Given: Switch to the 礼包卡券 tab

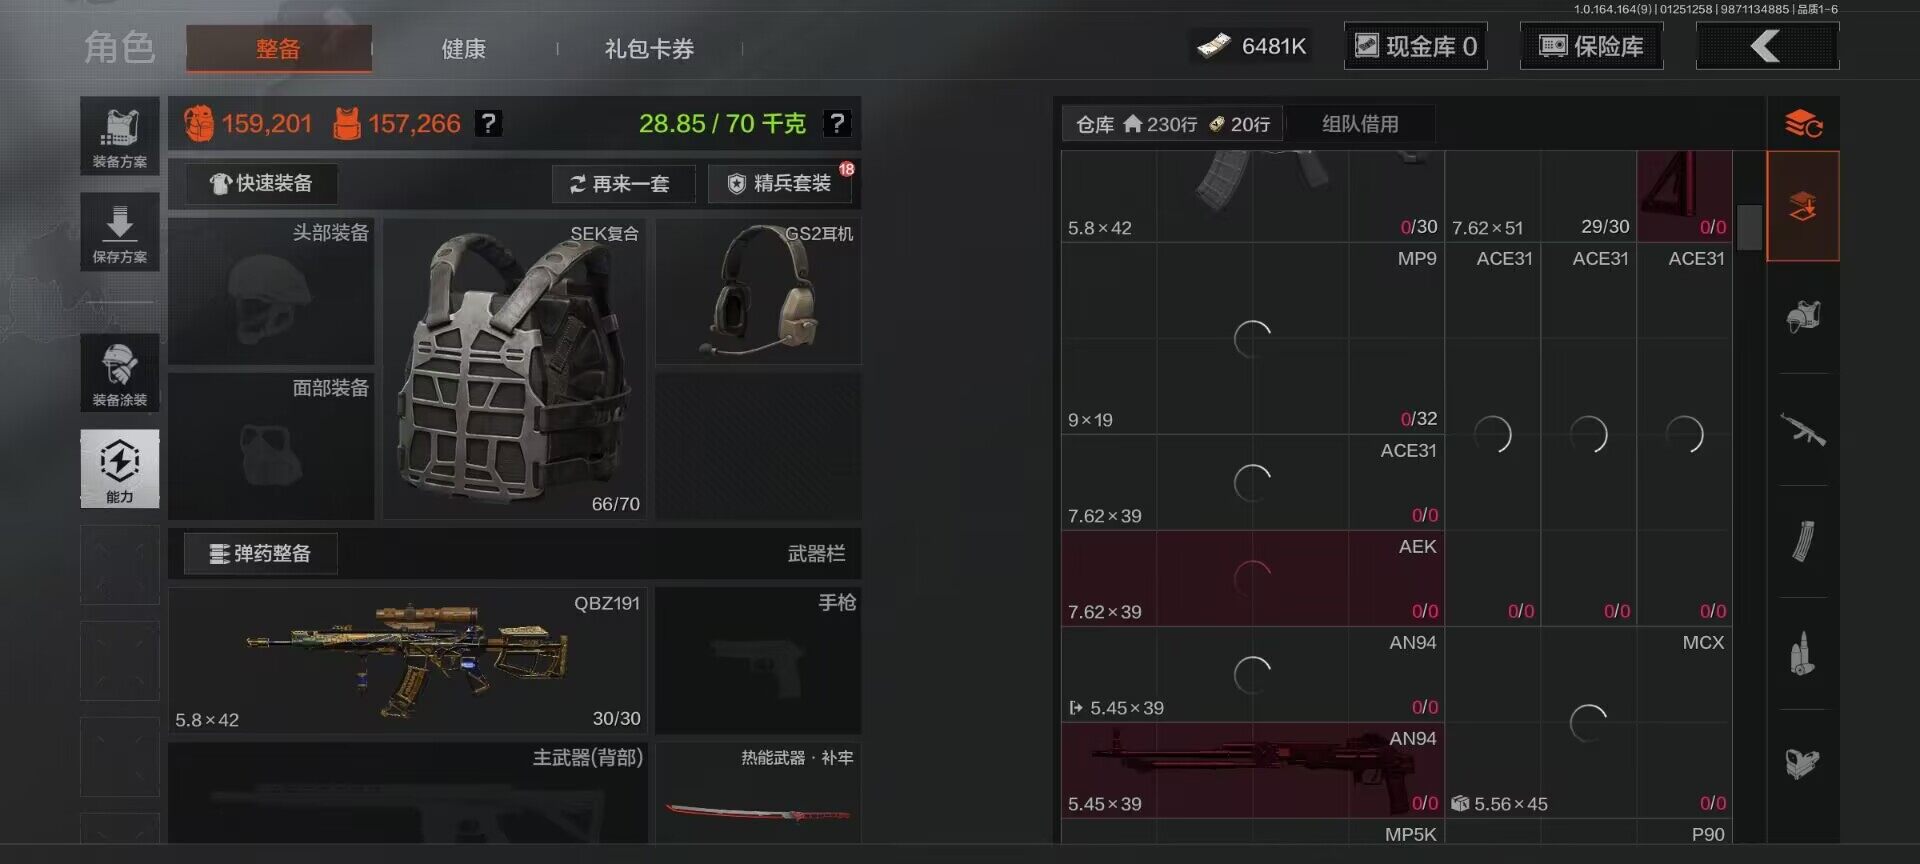Looking at the screenshot, I should click(x=649, y=49).
